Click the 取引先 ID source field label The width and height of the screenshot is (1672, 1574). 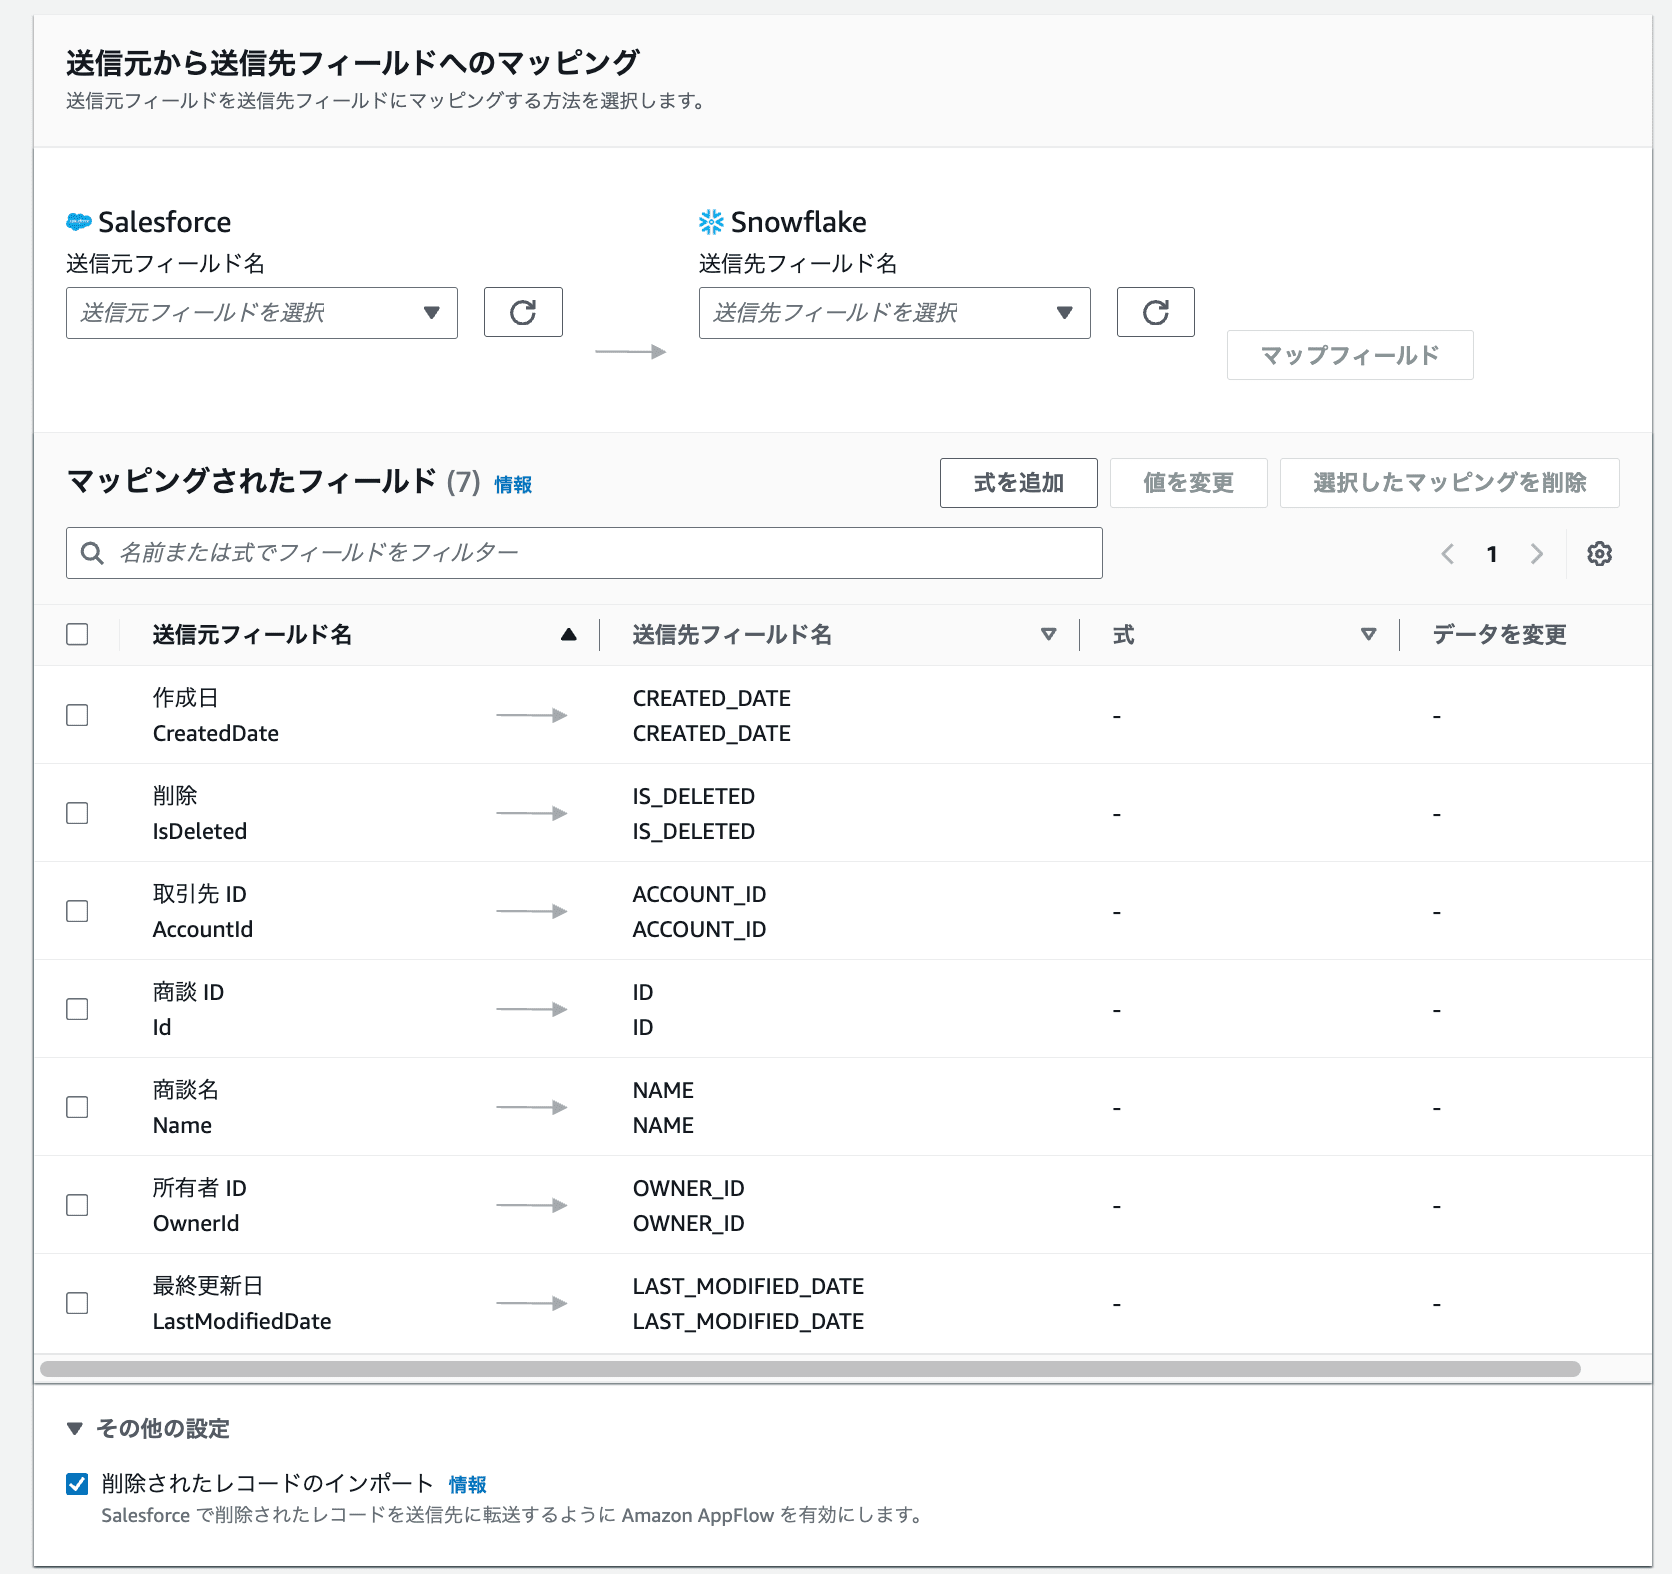click(x=199, y=894)
